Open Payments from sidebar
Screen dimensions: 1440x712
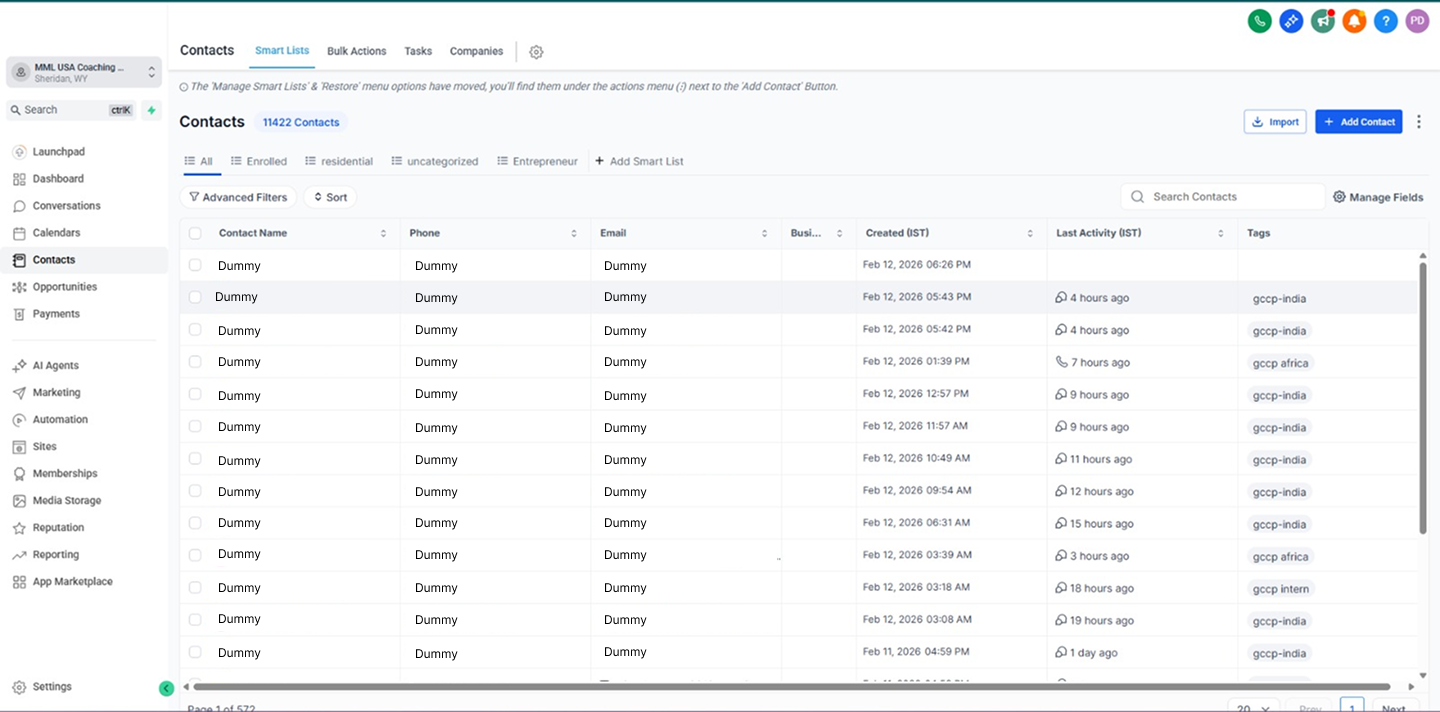[x=56, y=314]
